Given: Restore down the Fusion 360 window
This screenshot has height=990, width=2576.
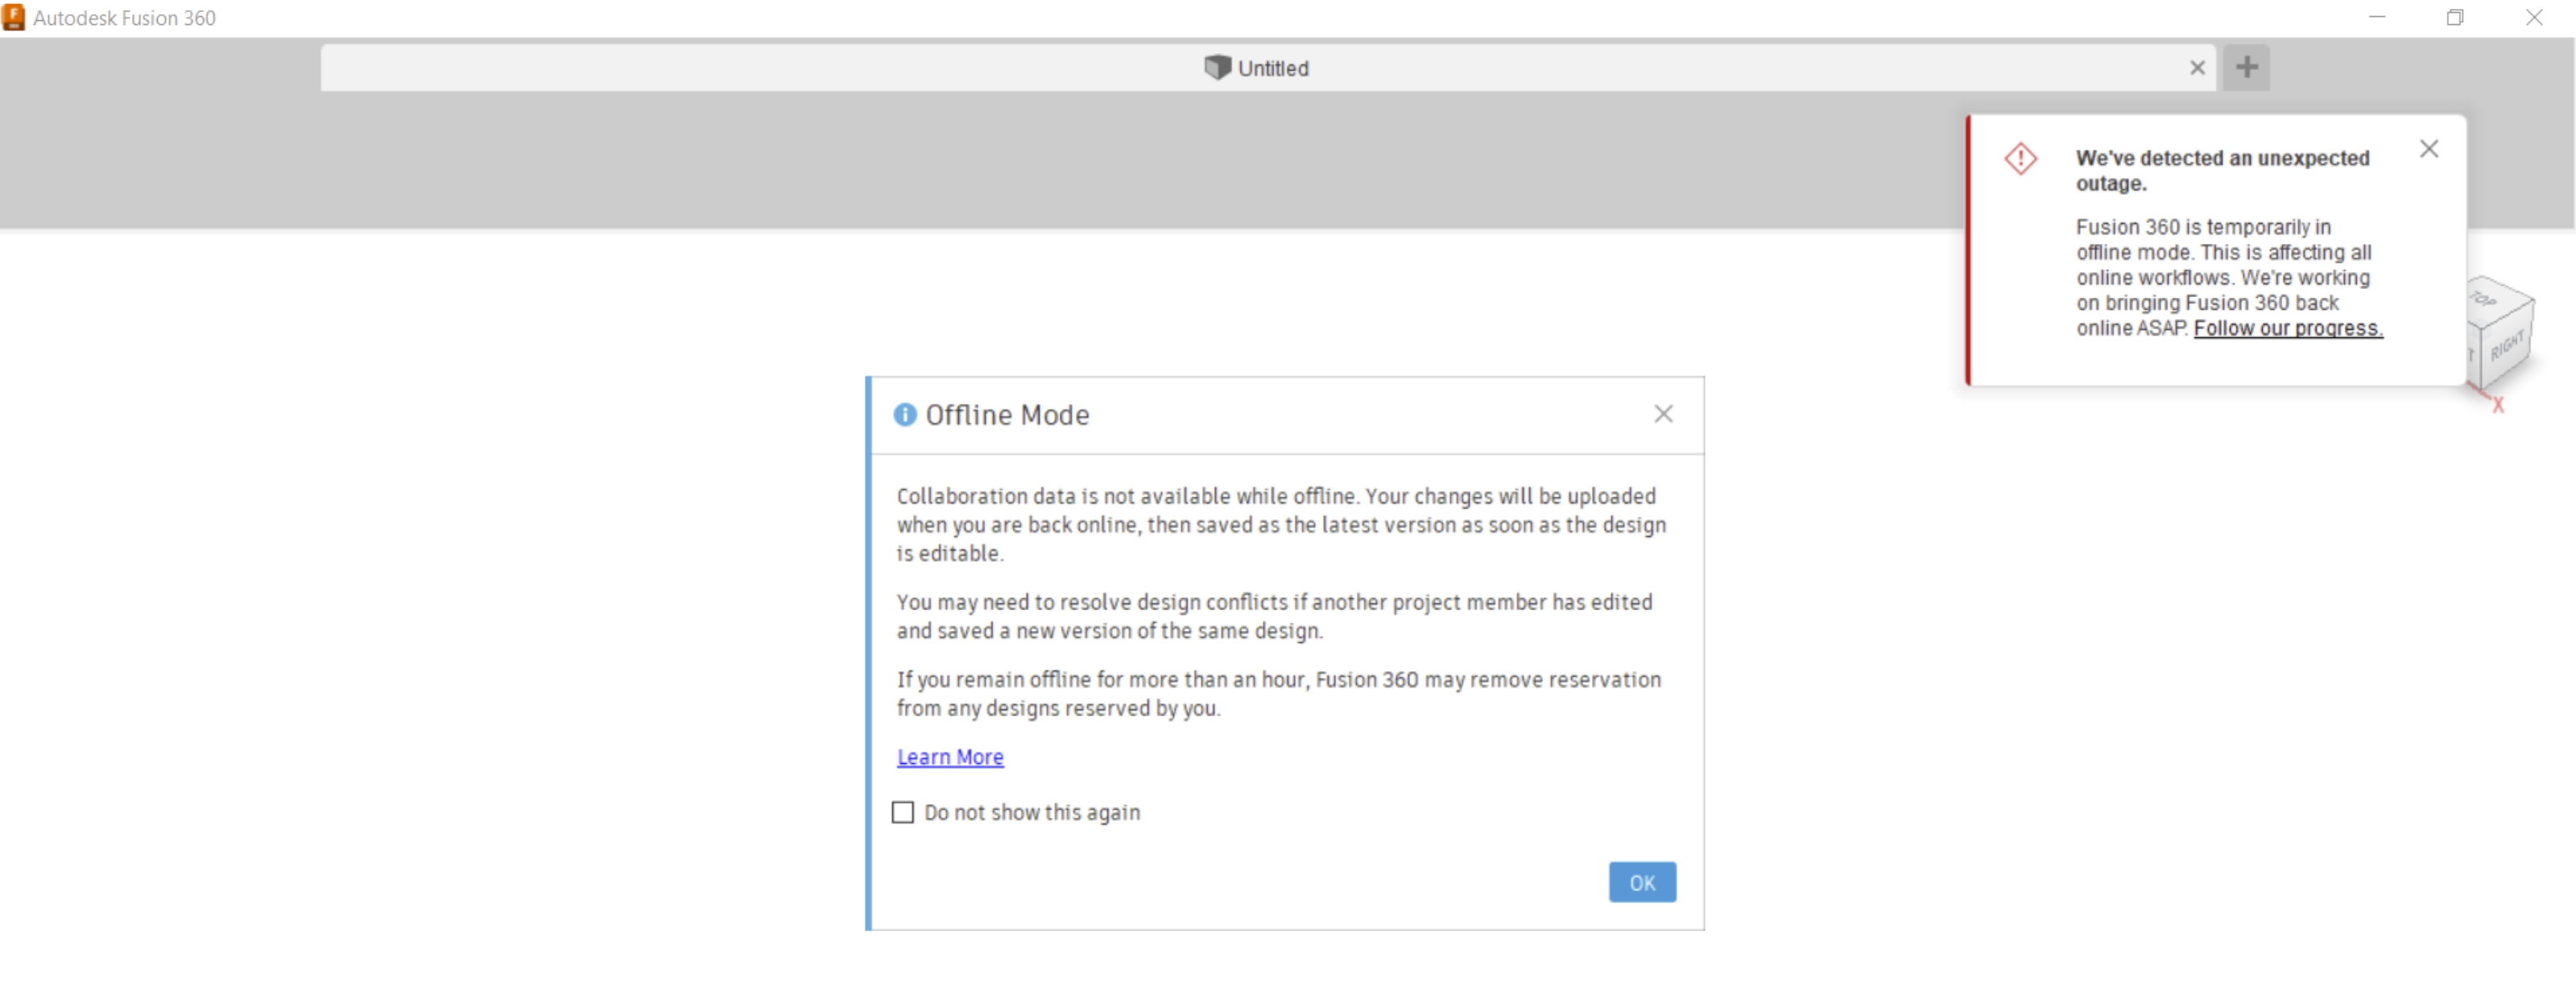Looking at the screenshot, I should click(2455, 17).
